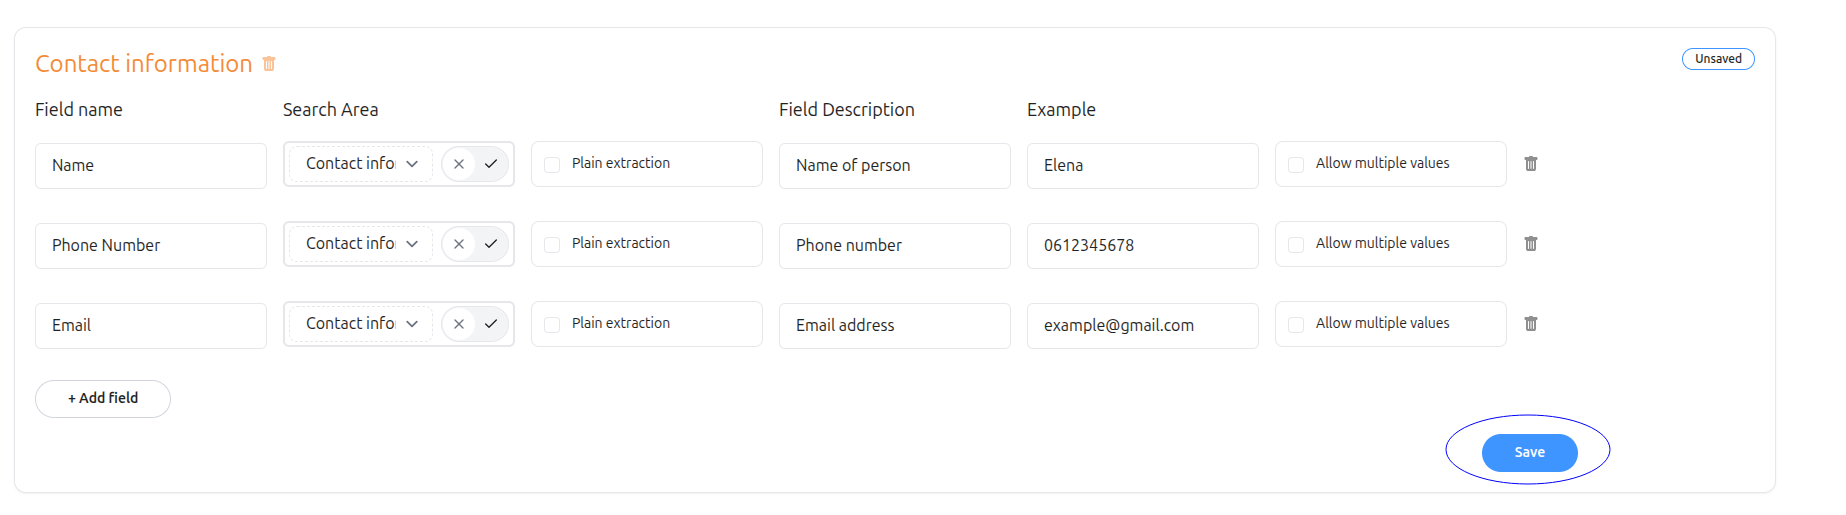Delete the Name field row
Image resolution: width=1846 pixels, height=515 pixels.
(x=1530, y=163)
